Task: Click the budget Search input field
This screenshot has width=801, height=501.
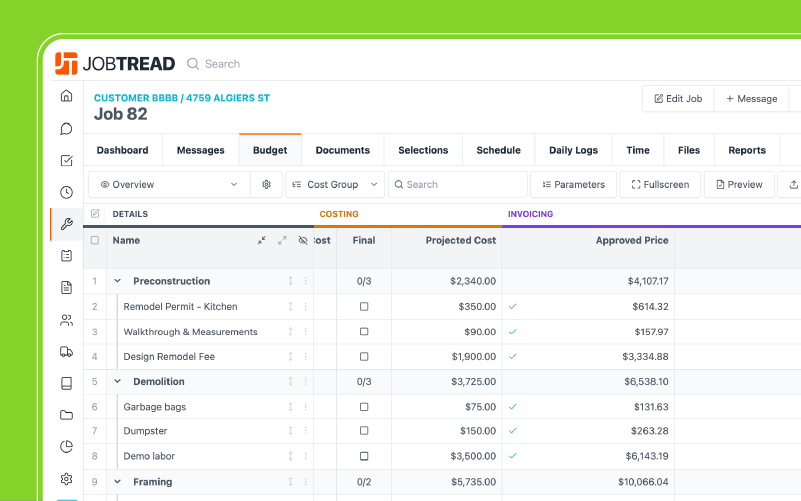Action: click(x=457, y=185)
